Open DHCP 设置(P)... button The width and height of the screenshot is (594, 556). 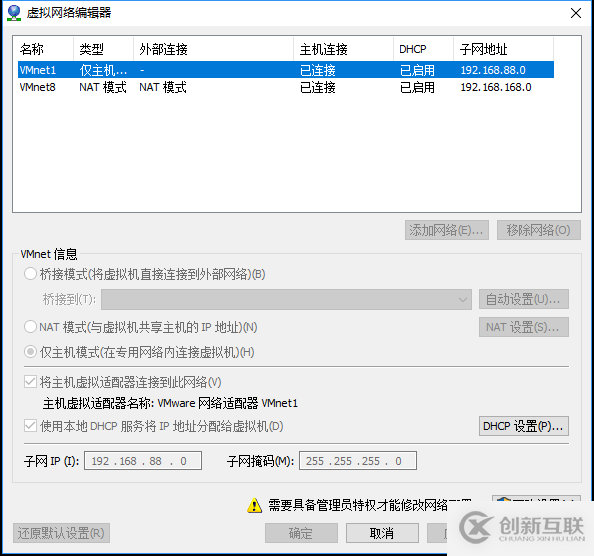(x=524, y=426)
